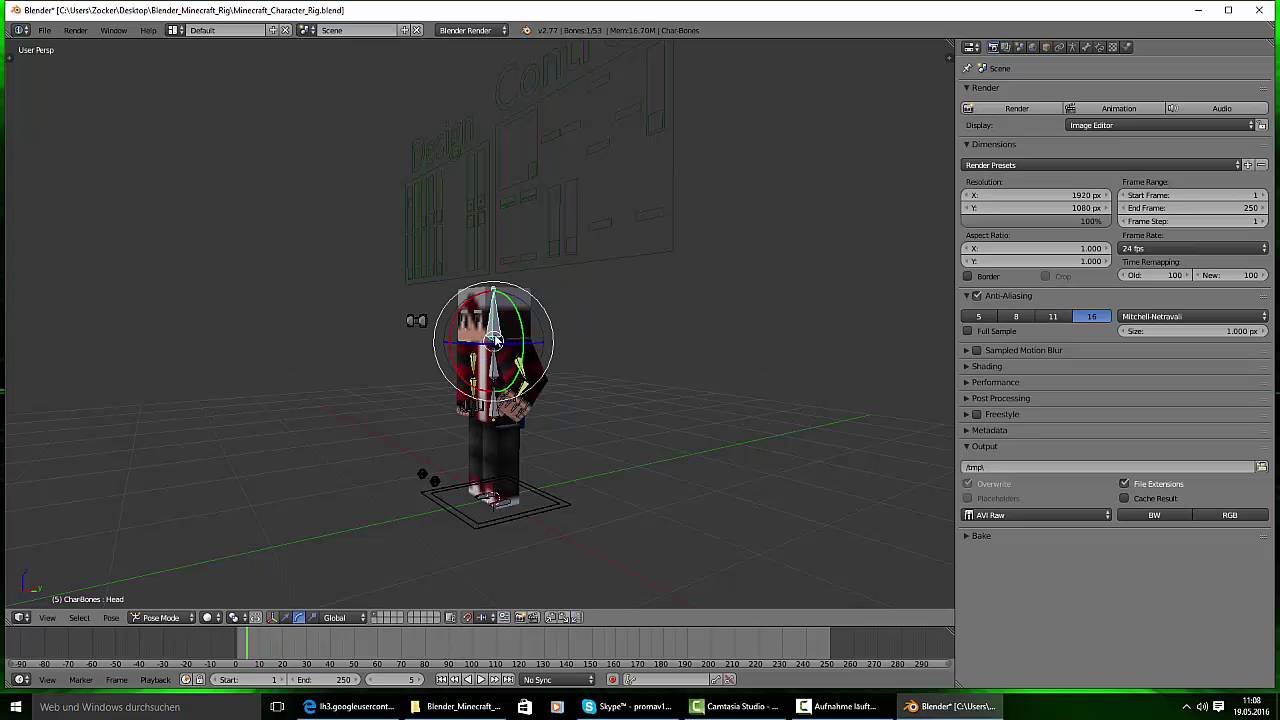Open the Windows Start menu

pyautogui.click(x=16, y=706)
